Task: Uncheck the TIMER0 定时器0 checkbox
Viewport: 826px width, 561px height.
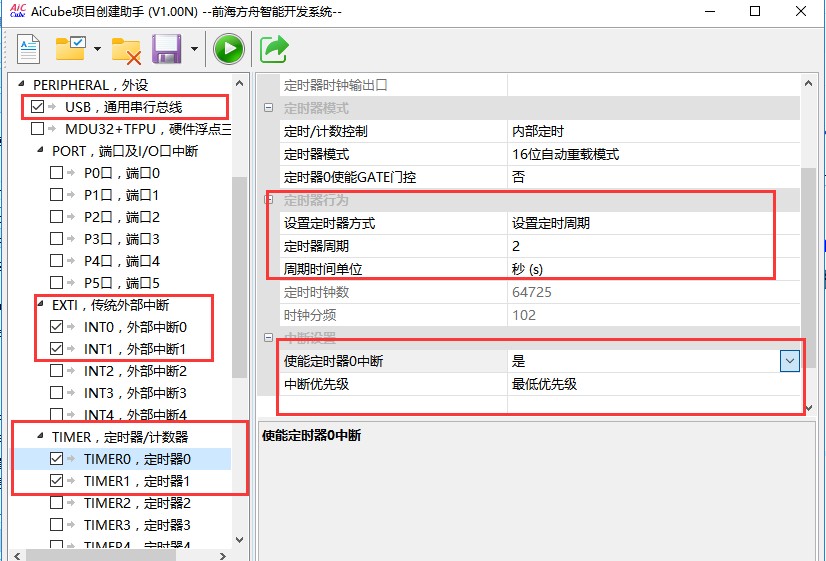Action: pyautogui.click(x=56, y=459)
